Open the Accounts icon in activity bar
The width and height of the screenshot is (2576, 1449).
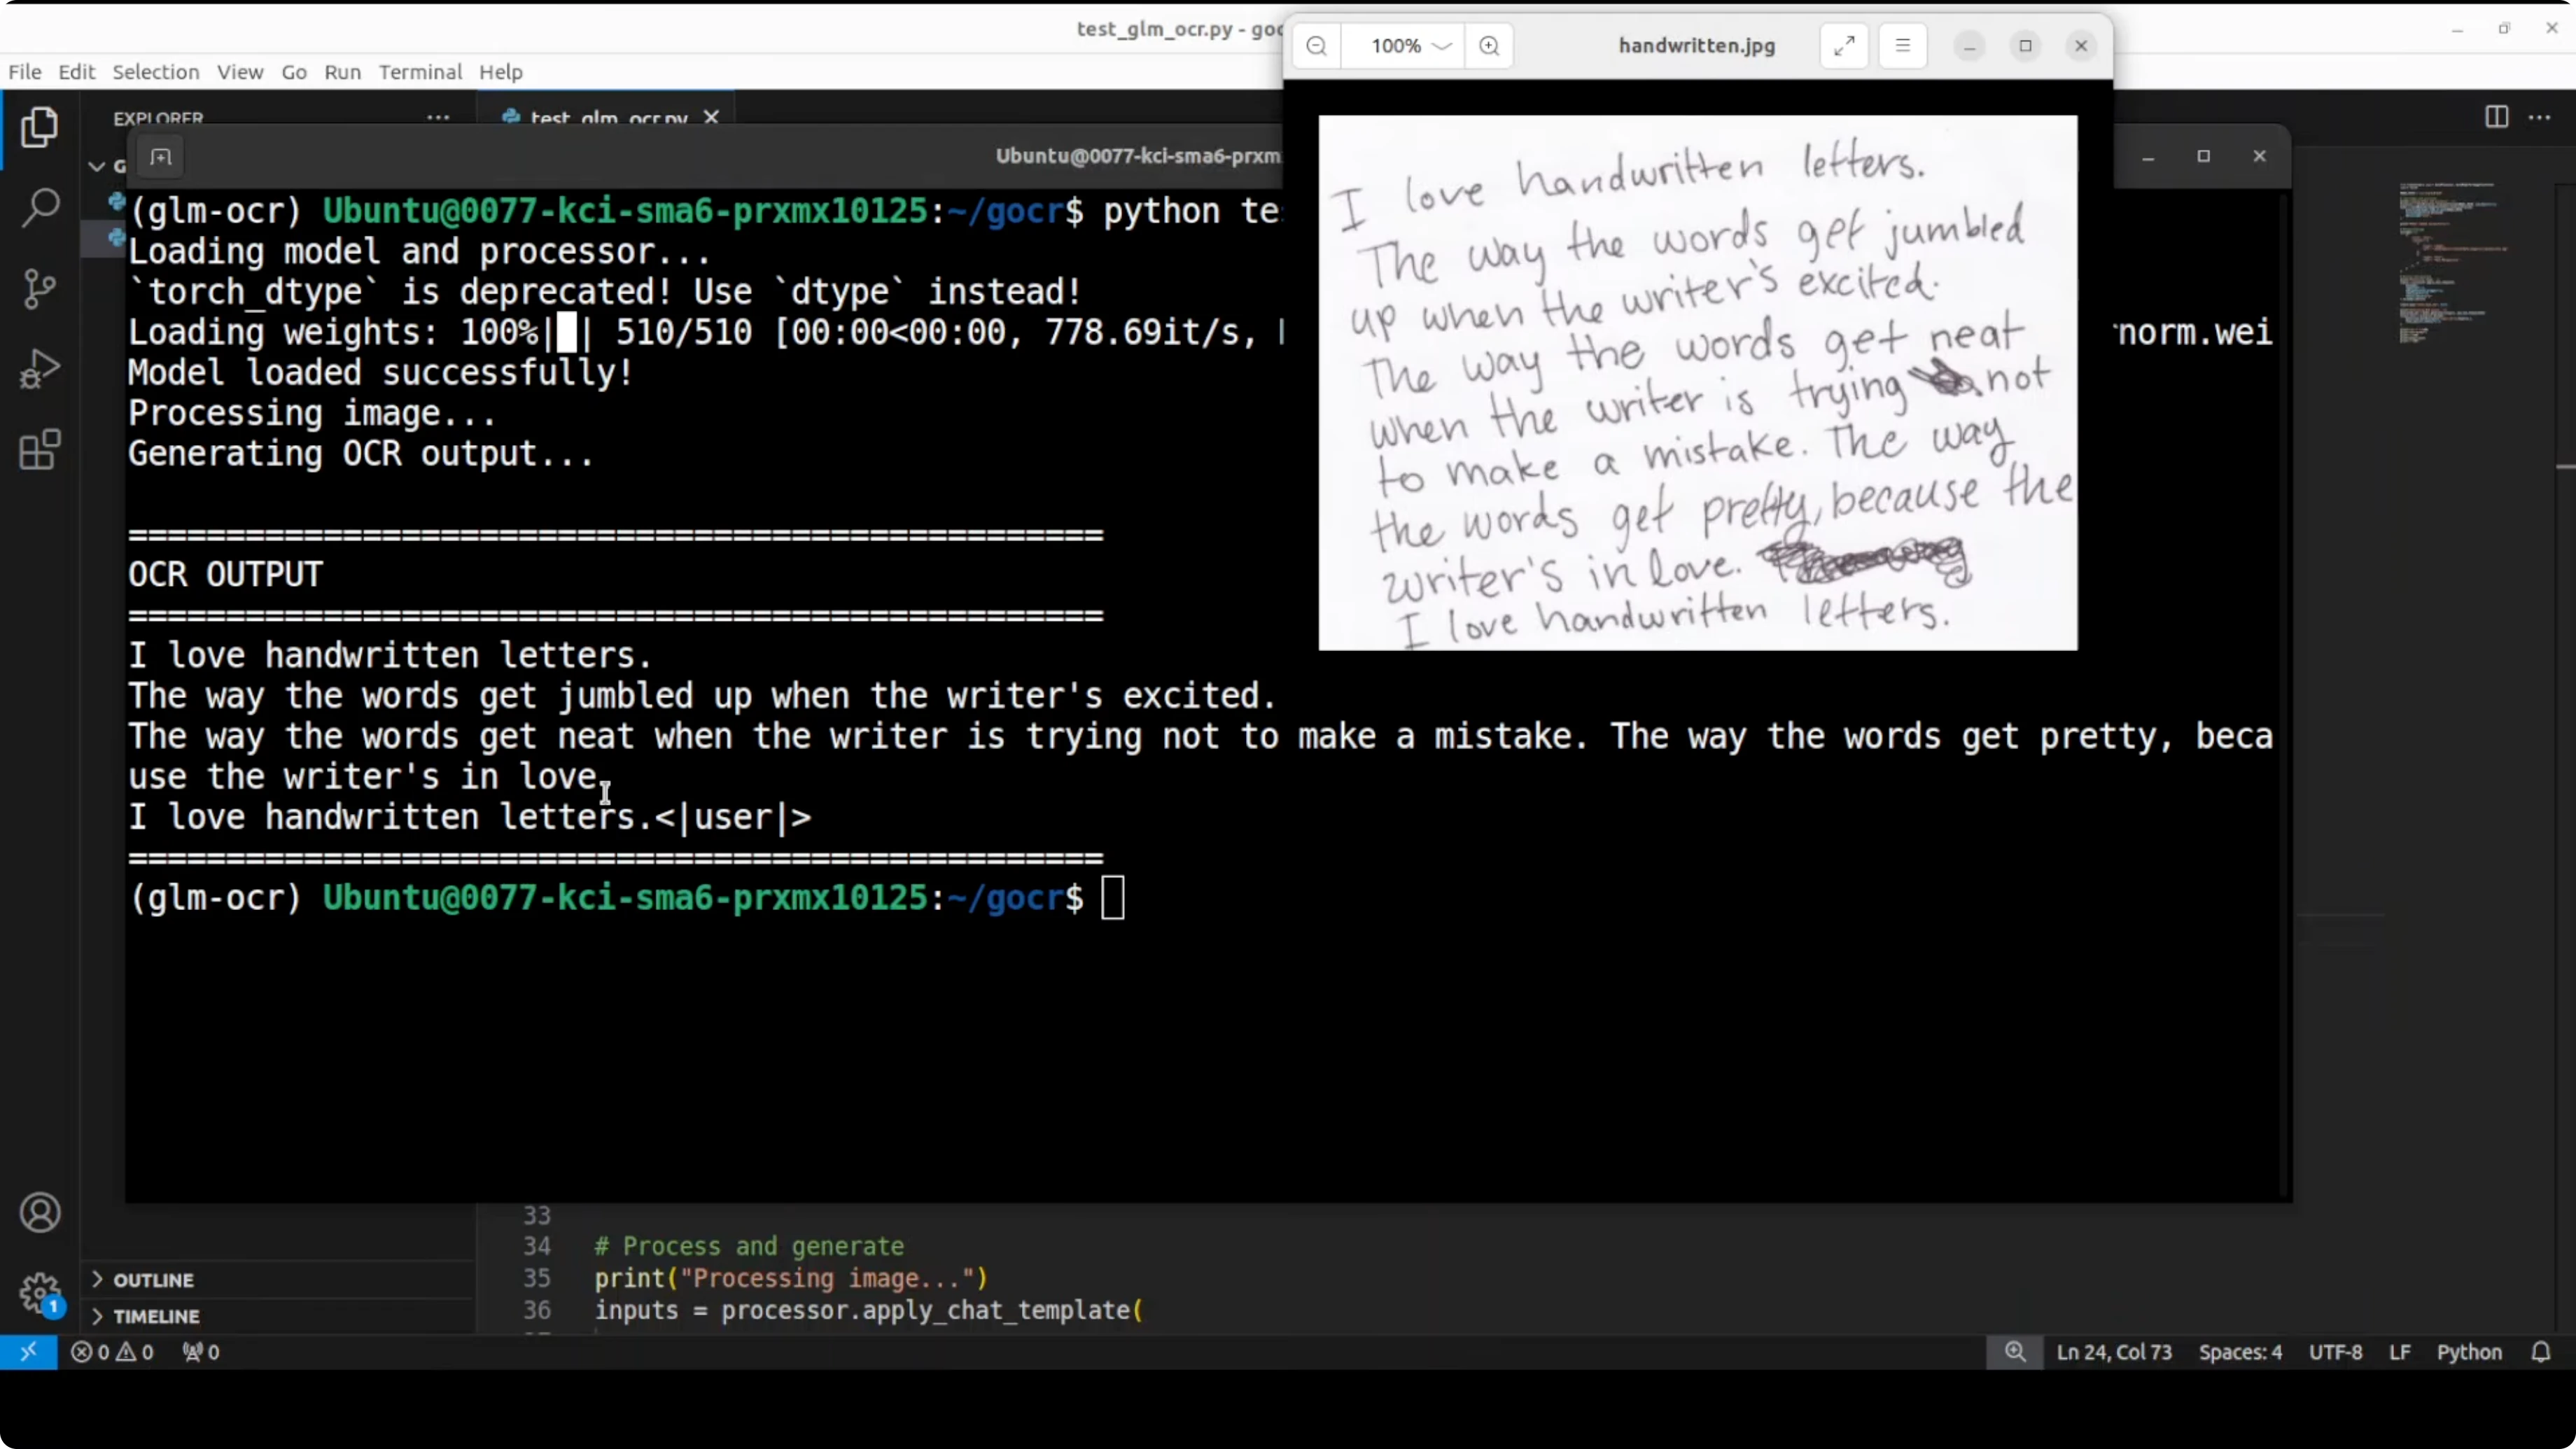click(40, 1213)
